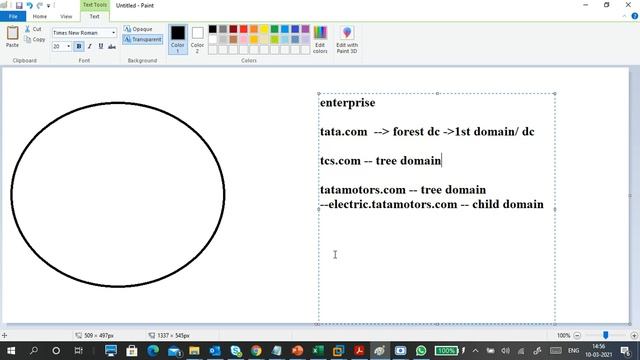Pick the yellow color swatch
This screenshot has width=640, height=360.
264,29
